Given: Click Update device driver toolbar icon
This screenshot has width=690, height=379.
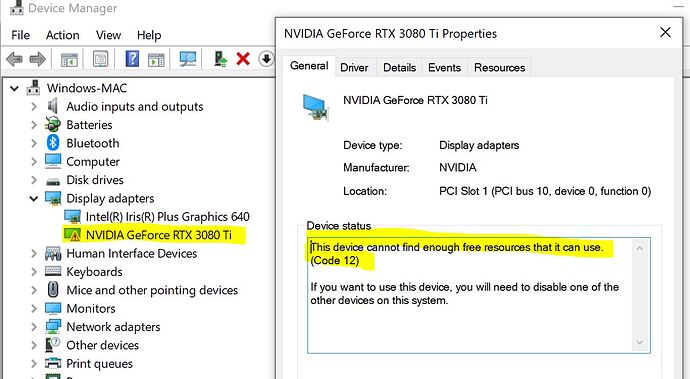Looking at the screenshot, I should pos(220,59).
